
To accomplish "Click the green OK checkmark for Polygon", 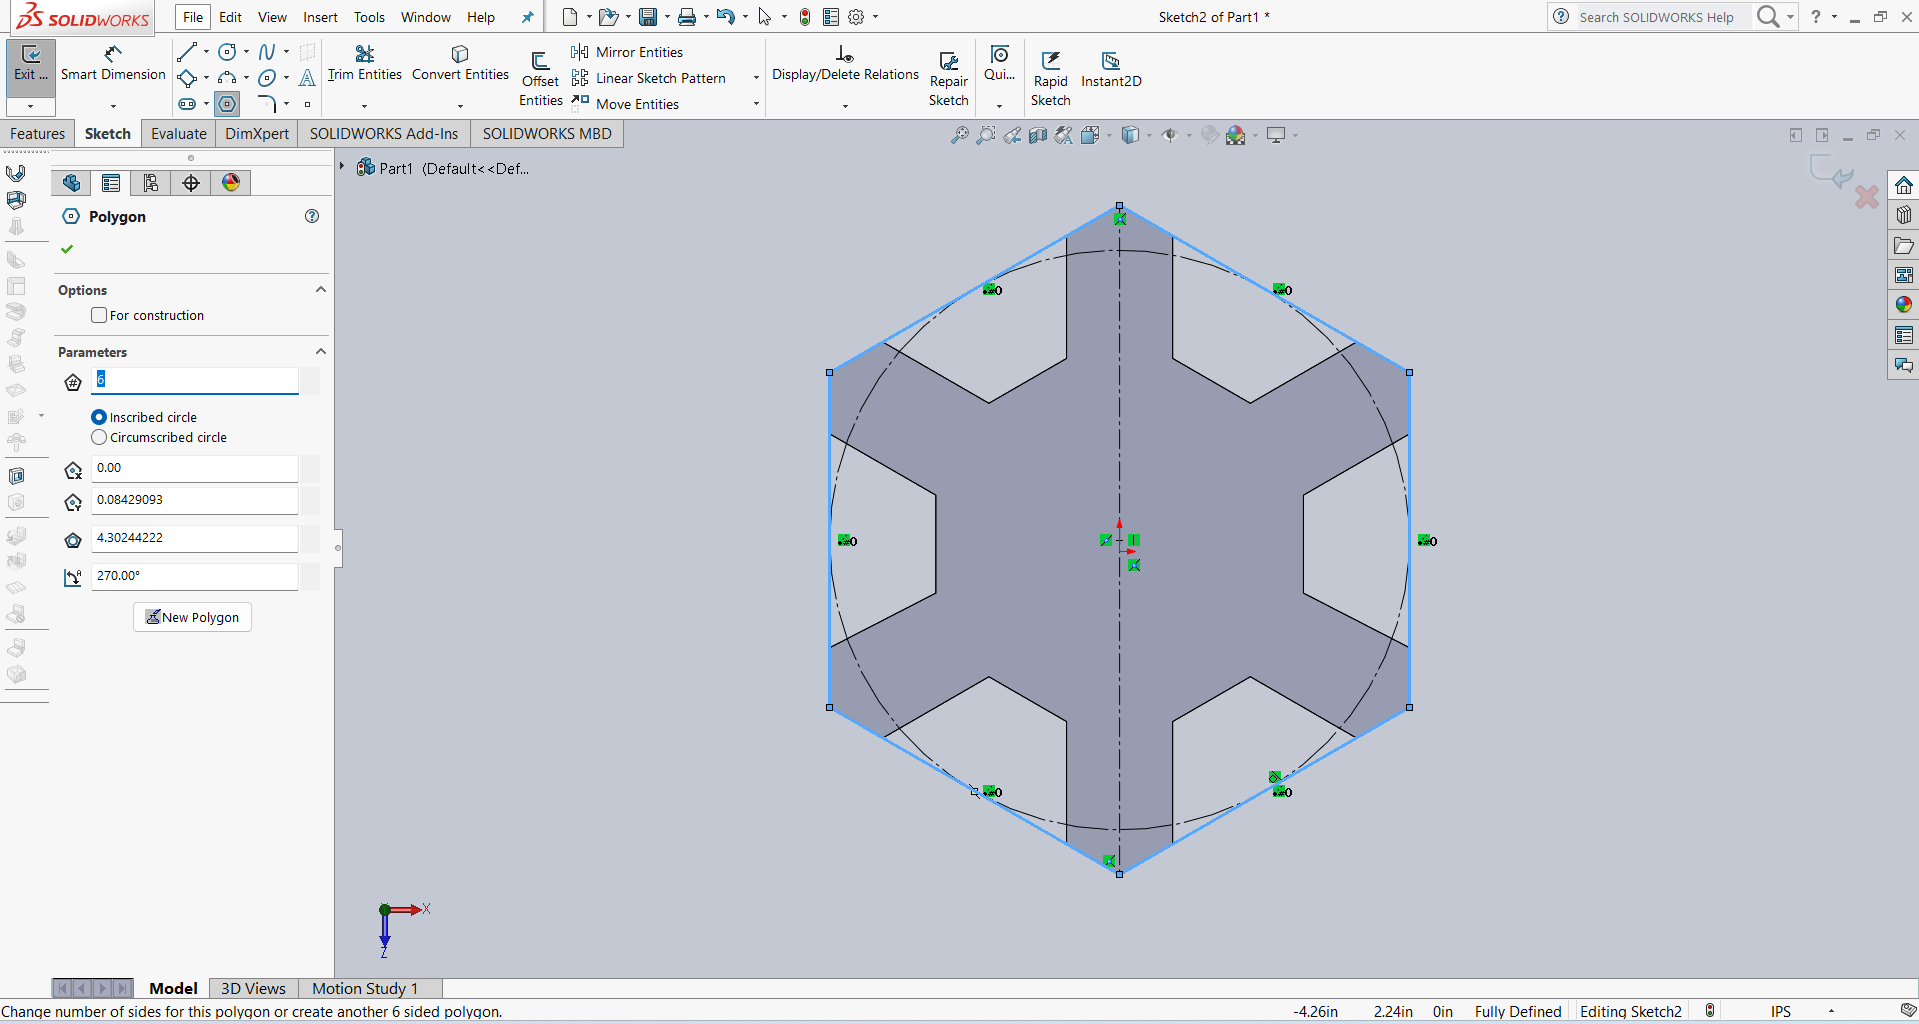I will 67,249.
